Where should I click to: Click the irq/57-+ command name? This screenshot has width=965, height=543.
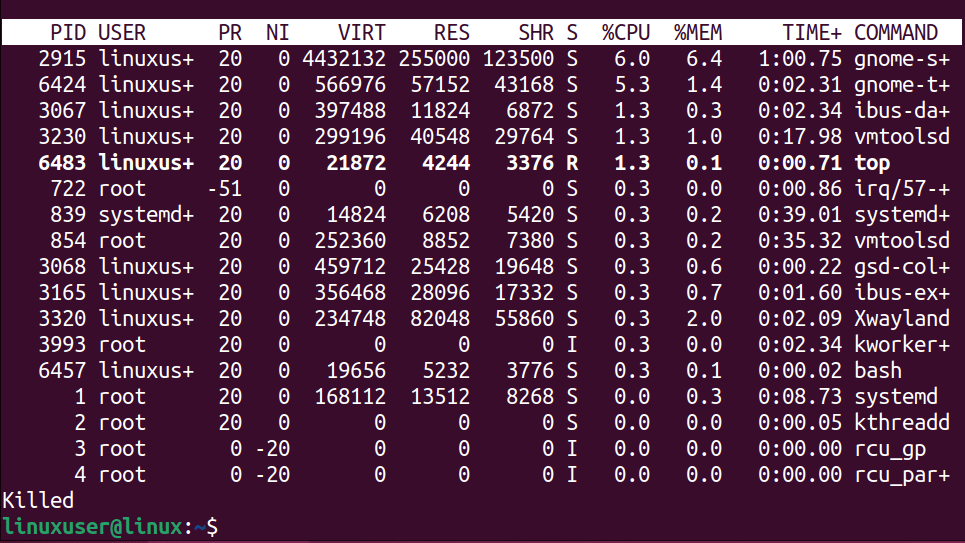pyautogui.click(x=901, y=189)
